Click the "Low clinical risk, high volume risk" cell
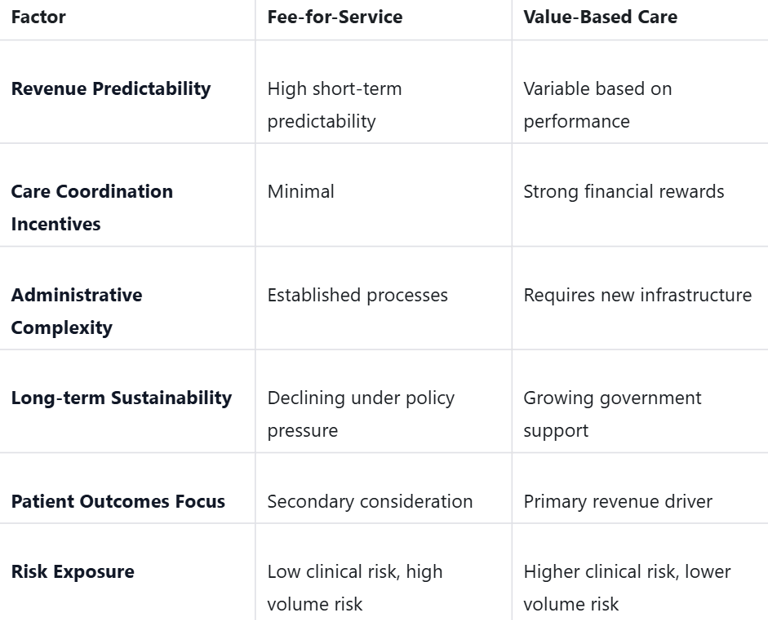This screenshot has width=768, height=620. pos(354,588)
